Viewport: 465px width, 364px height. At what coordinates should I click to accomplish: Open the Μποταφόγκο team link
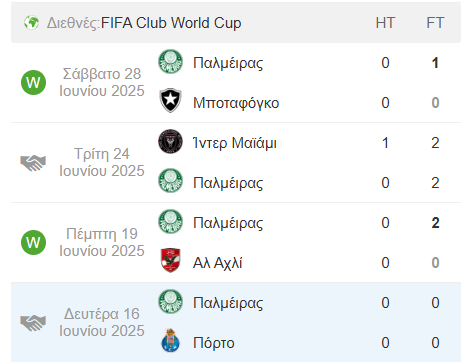click(236, 103)
